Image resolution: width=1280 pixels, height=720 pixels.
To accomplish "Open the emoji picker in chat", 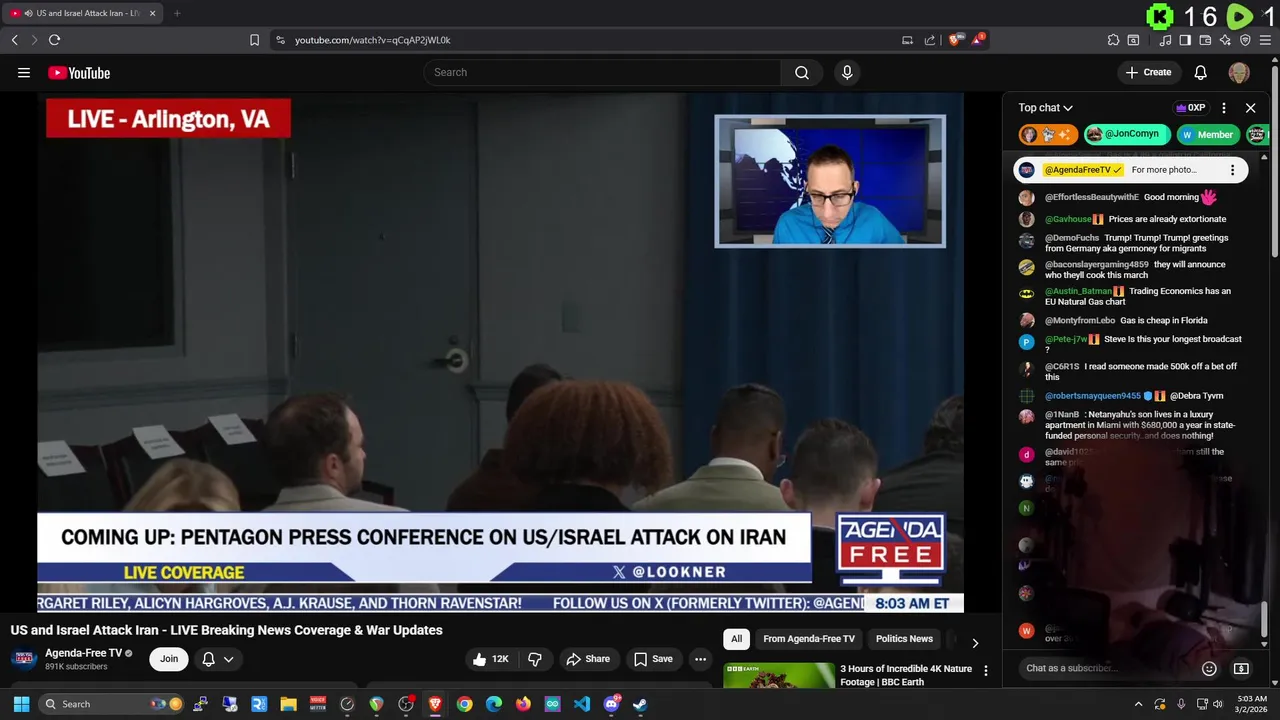I will point(1209,668).
